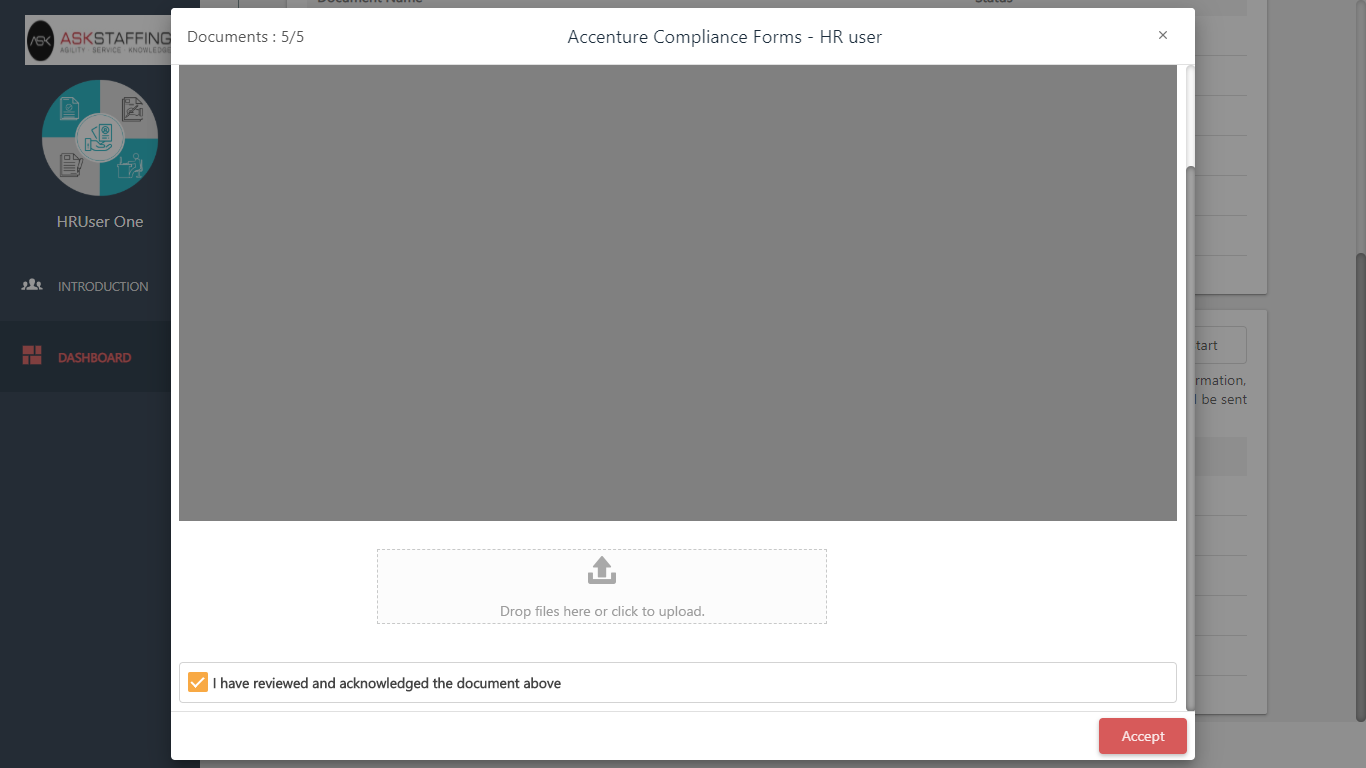Image resolution: width=1366 pixels, height=768 pixels.
Task: Click the dialog title Accenture Compliance Forms
Action: click(x=725, y=37)
